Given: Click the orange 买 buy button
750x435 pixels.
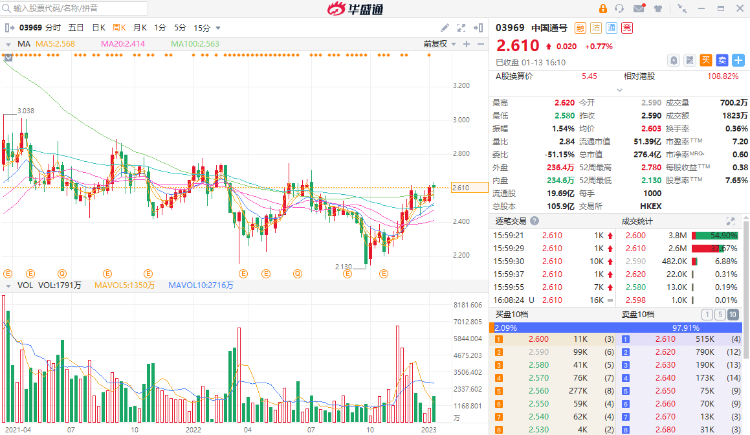Looking at the screenshot, I should (706, 60).
